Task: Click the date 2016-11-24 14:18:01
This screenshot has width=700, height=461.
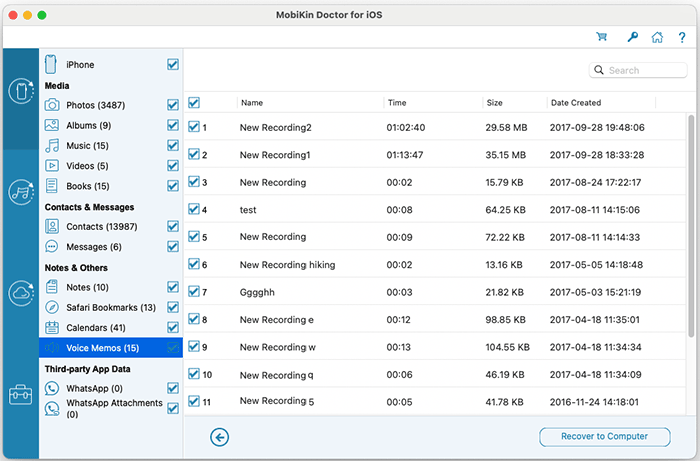Action: [594, 402]
